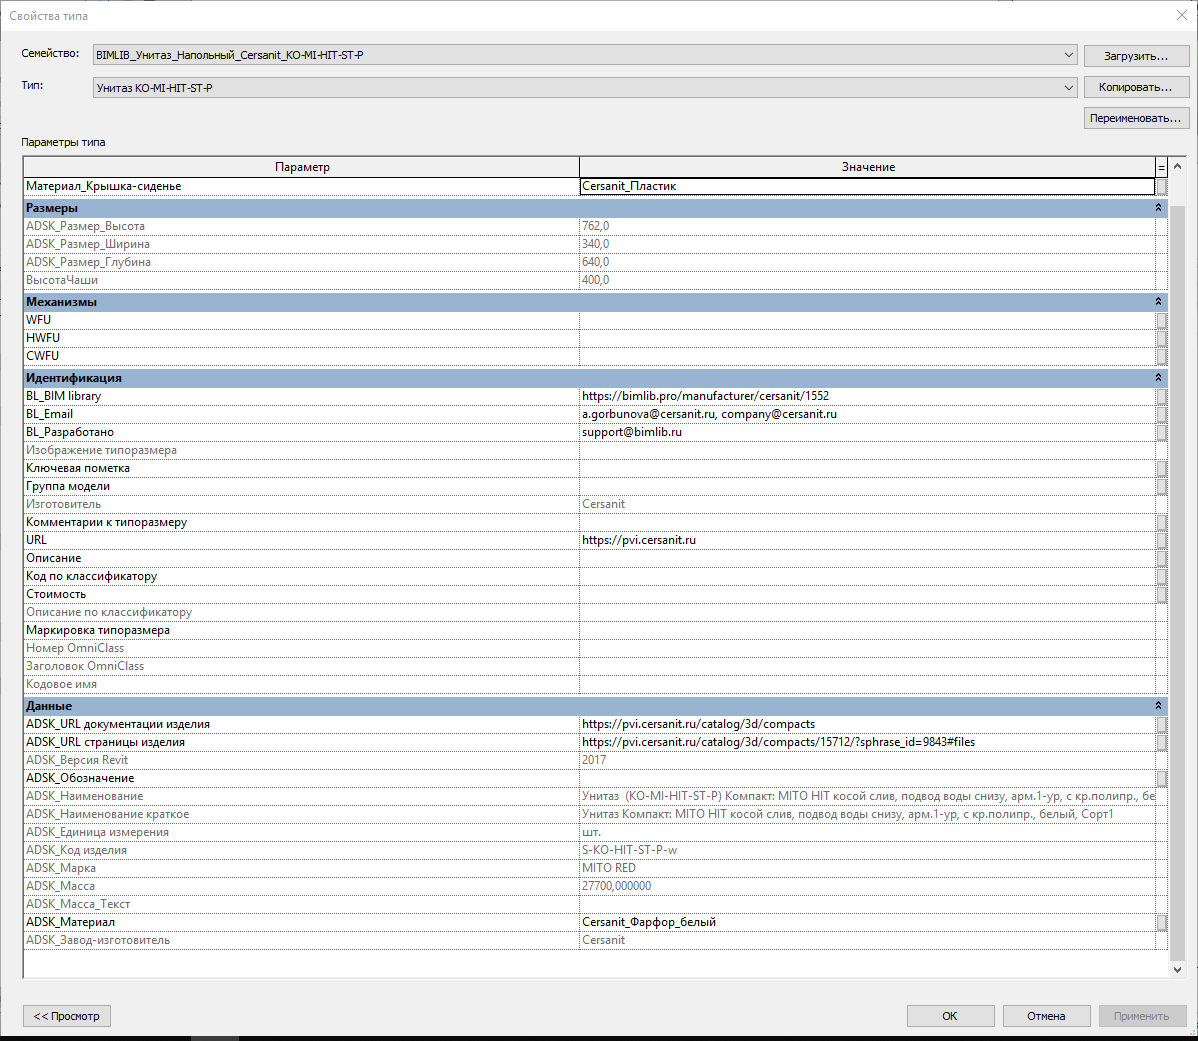Click associate button in ADSK_Материал row
The width and height of the screenshot is (1198, 1041).
click(1161, 922)
